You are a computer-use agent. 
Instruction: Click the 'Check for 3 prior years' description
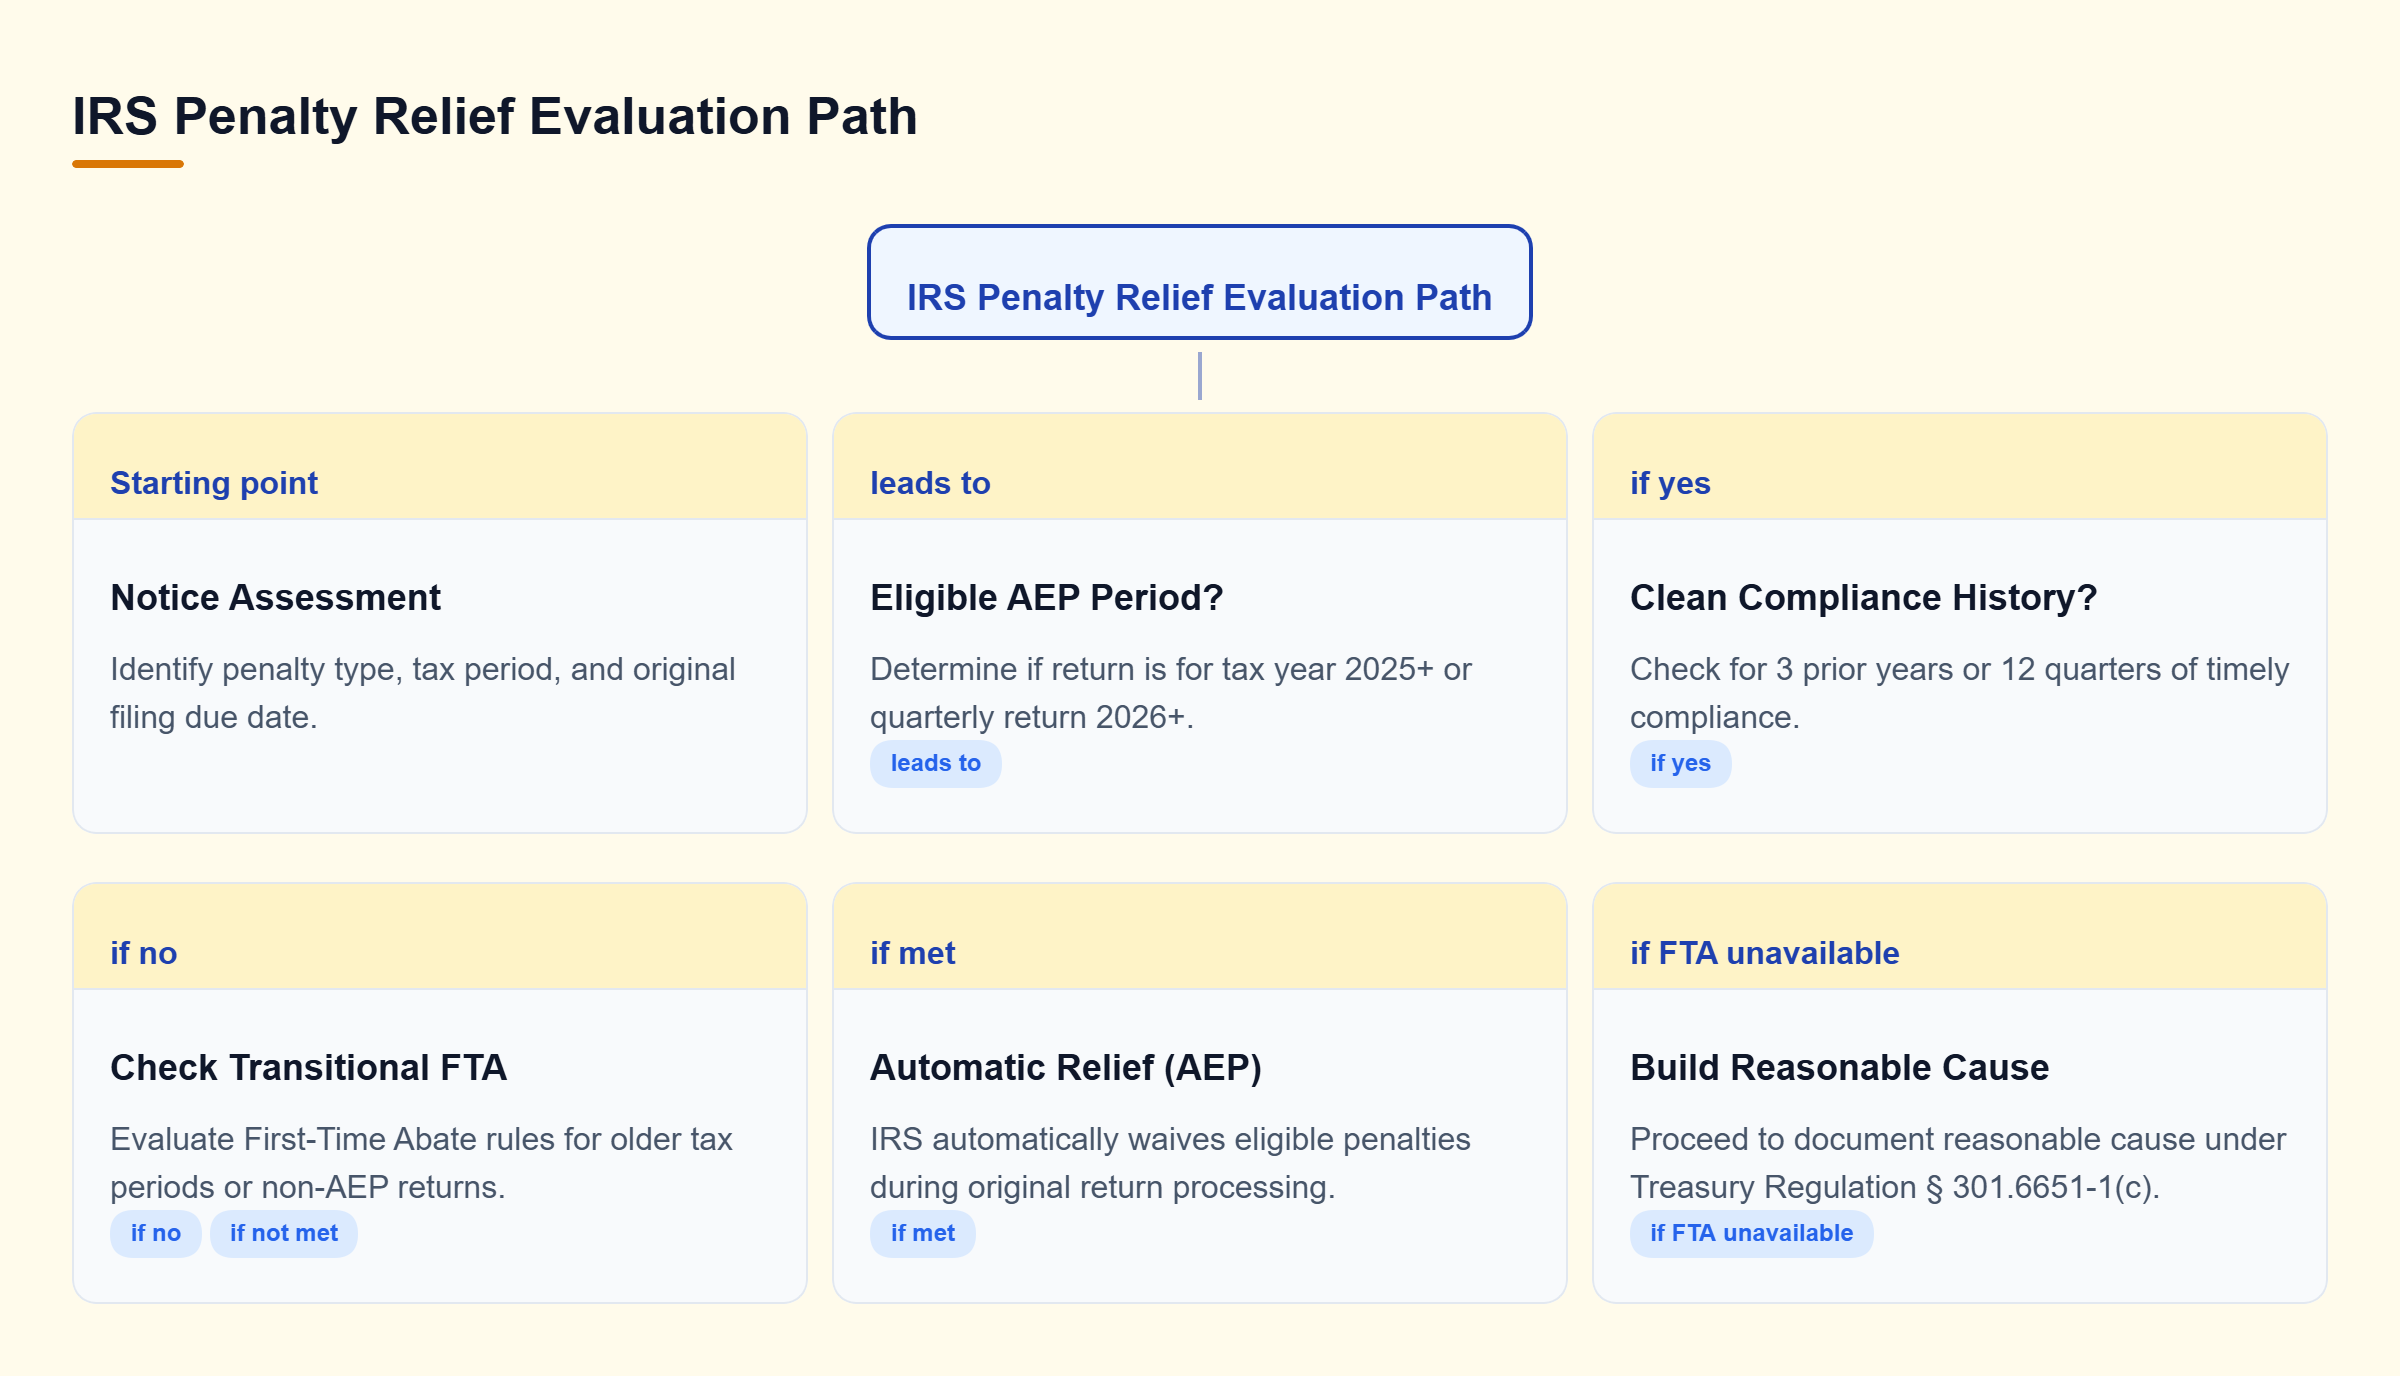1960,693
